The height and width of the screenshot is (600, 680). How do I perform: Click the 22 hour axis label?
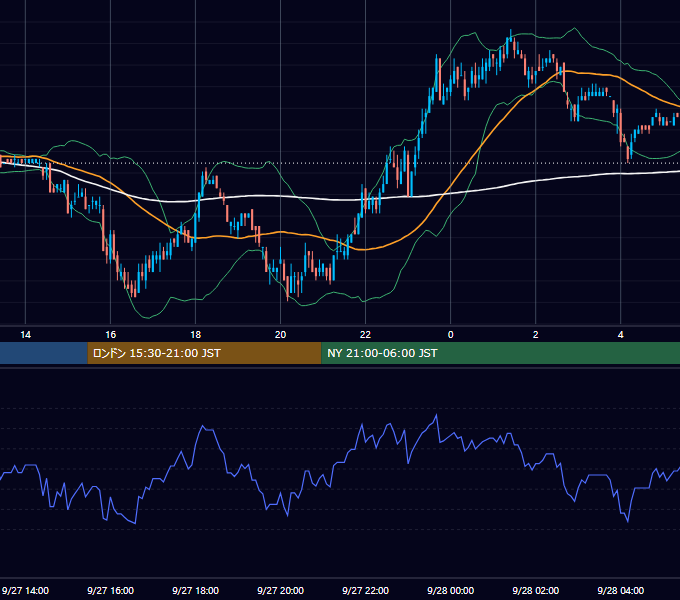click(x=366, y=335)
